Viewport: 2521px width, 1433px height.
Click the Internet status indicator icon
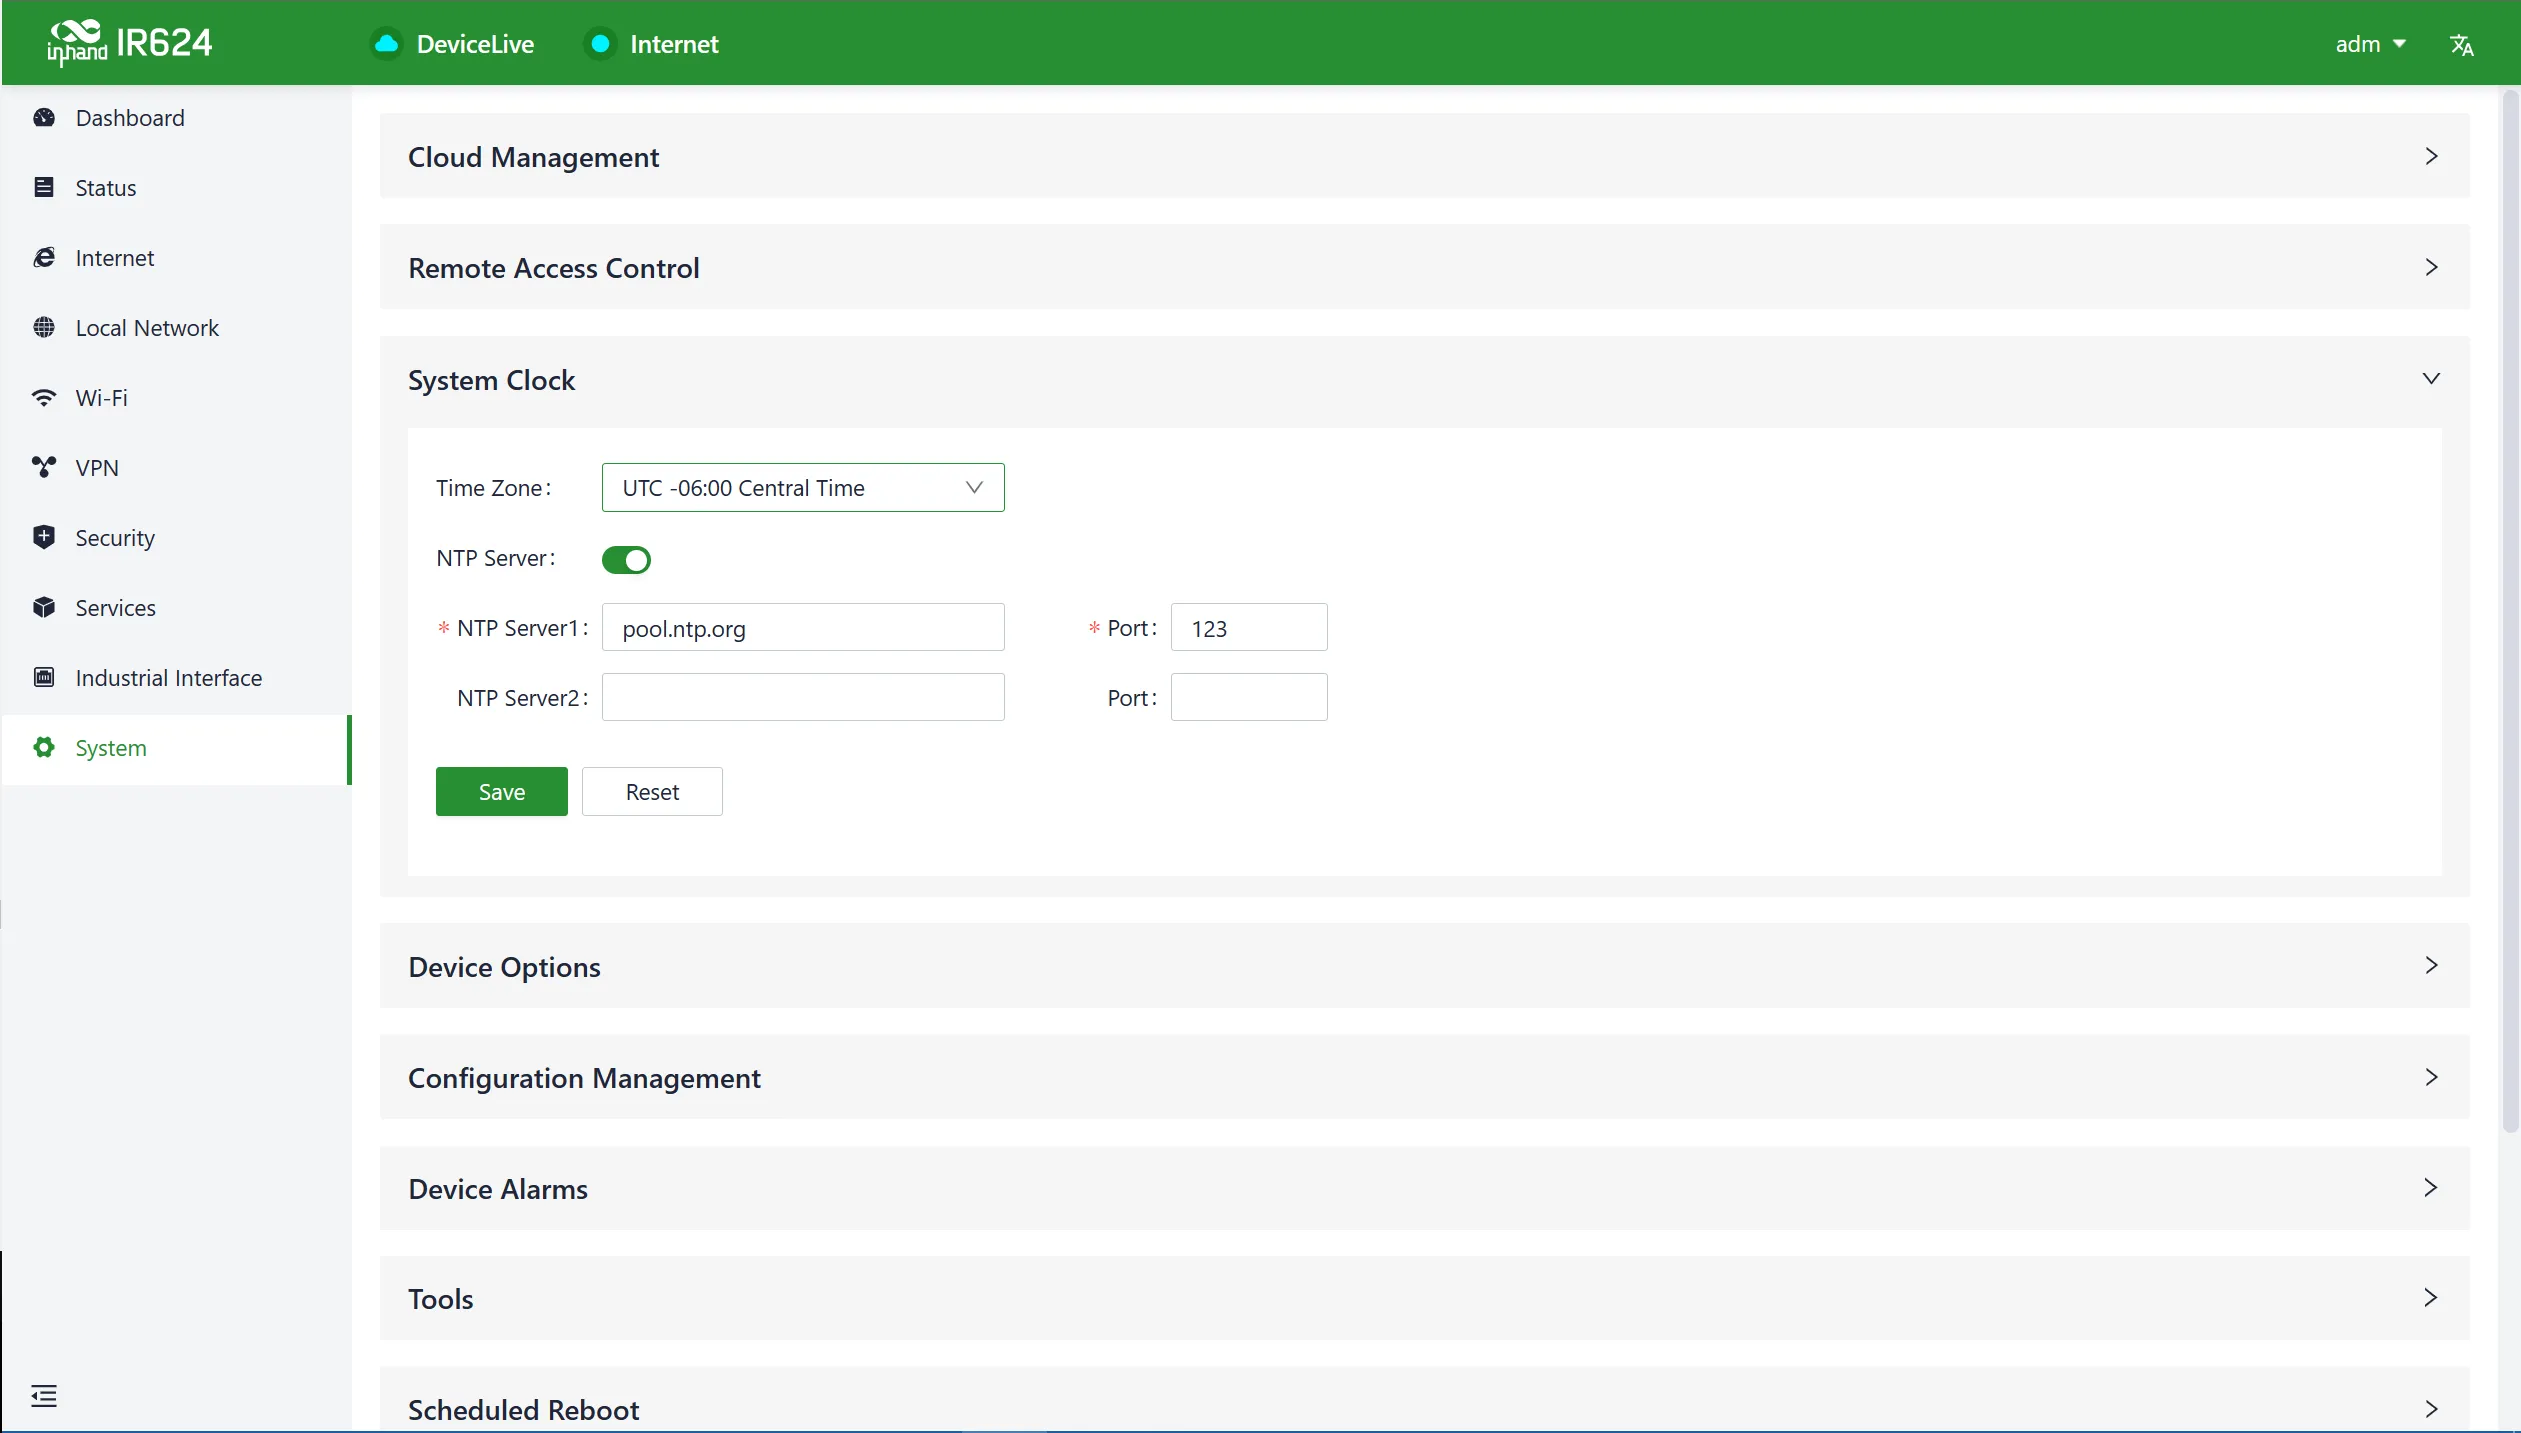[x=600, y=44]
